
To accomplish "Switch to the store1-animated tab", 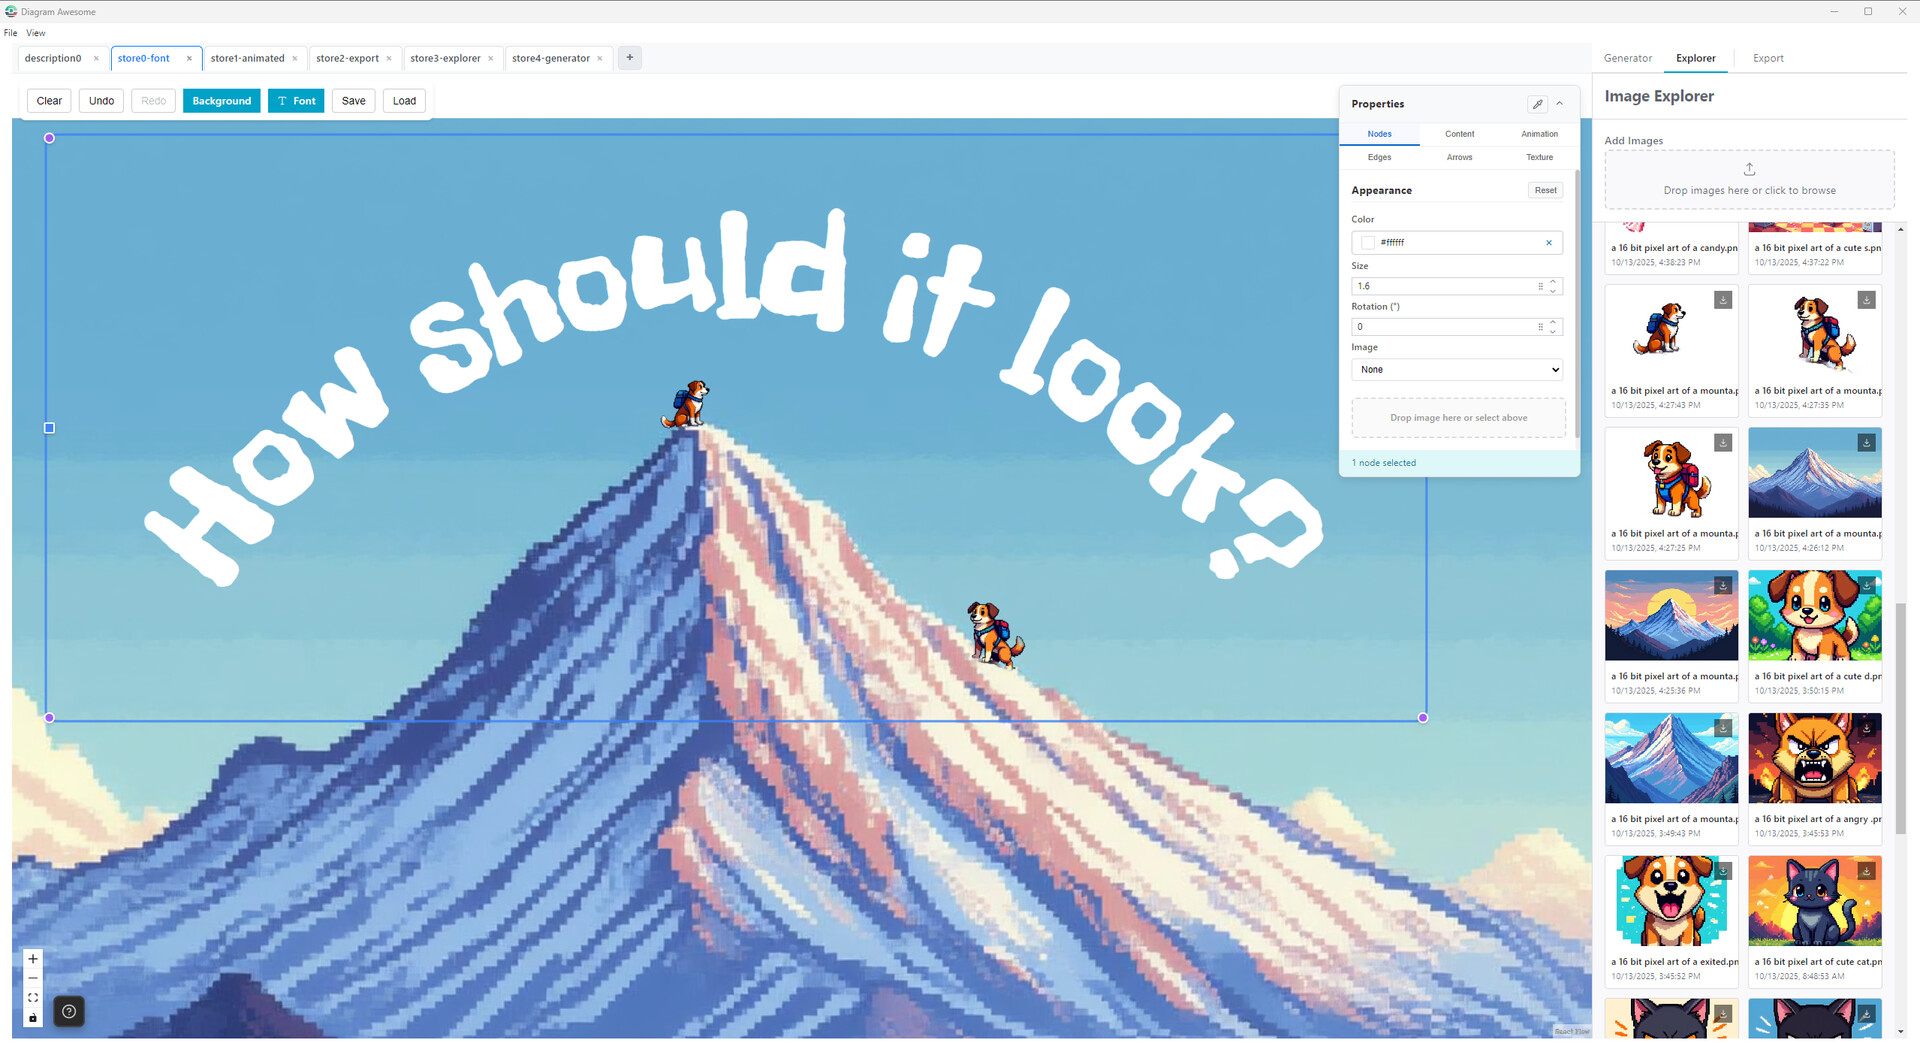I will [x=247, y=59].
